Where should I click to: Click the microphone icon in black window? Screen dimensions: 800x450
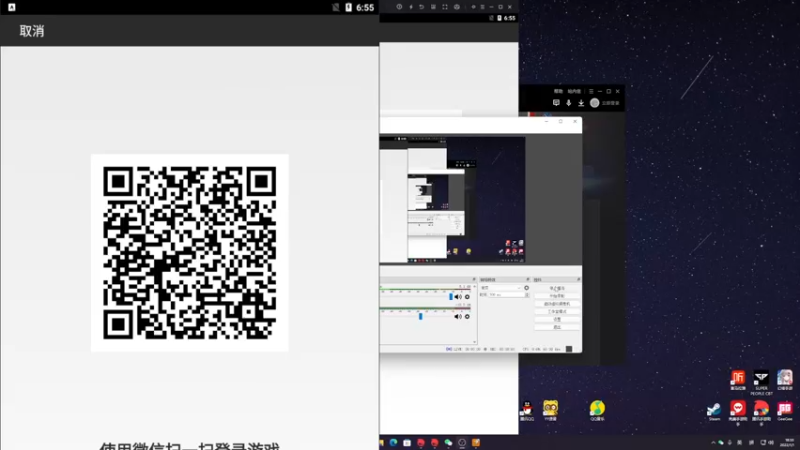pyautogui.click(x=568, y=103)
